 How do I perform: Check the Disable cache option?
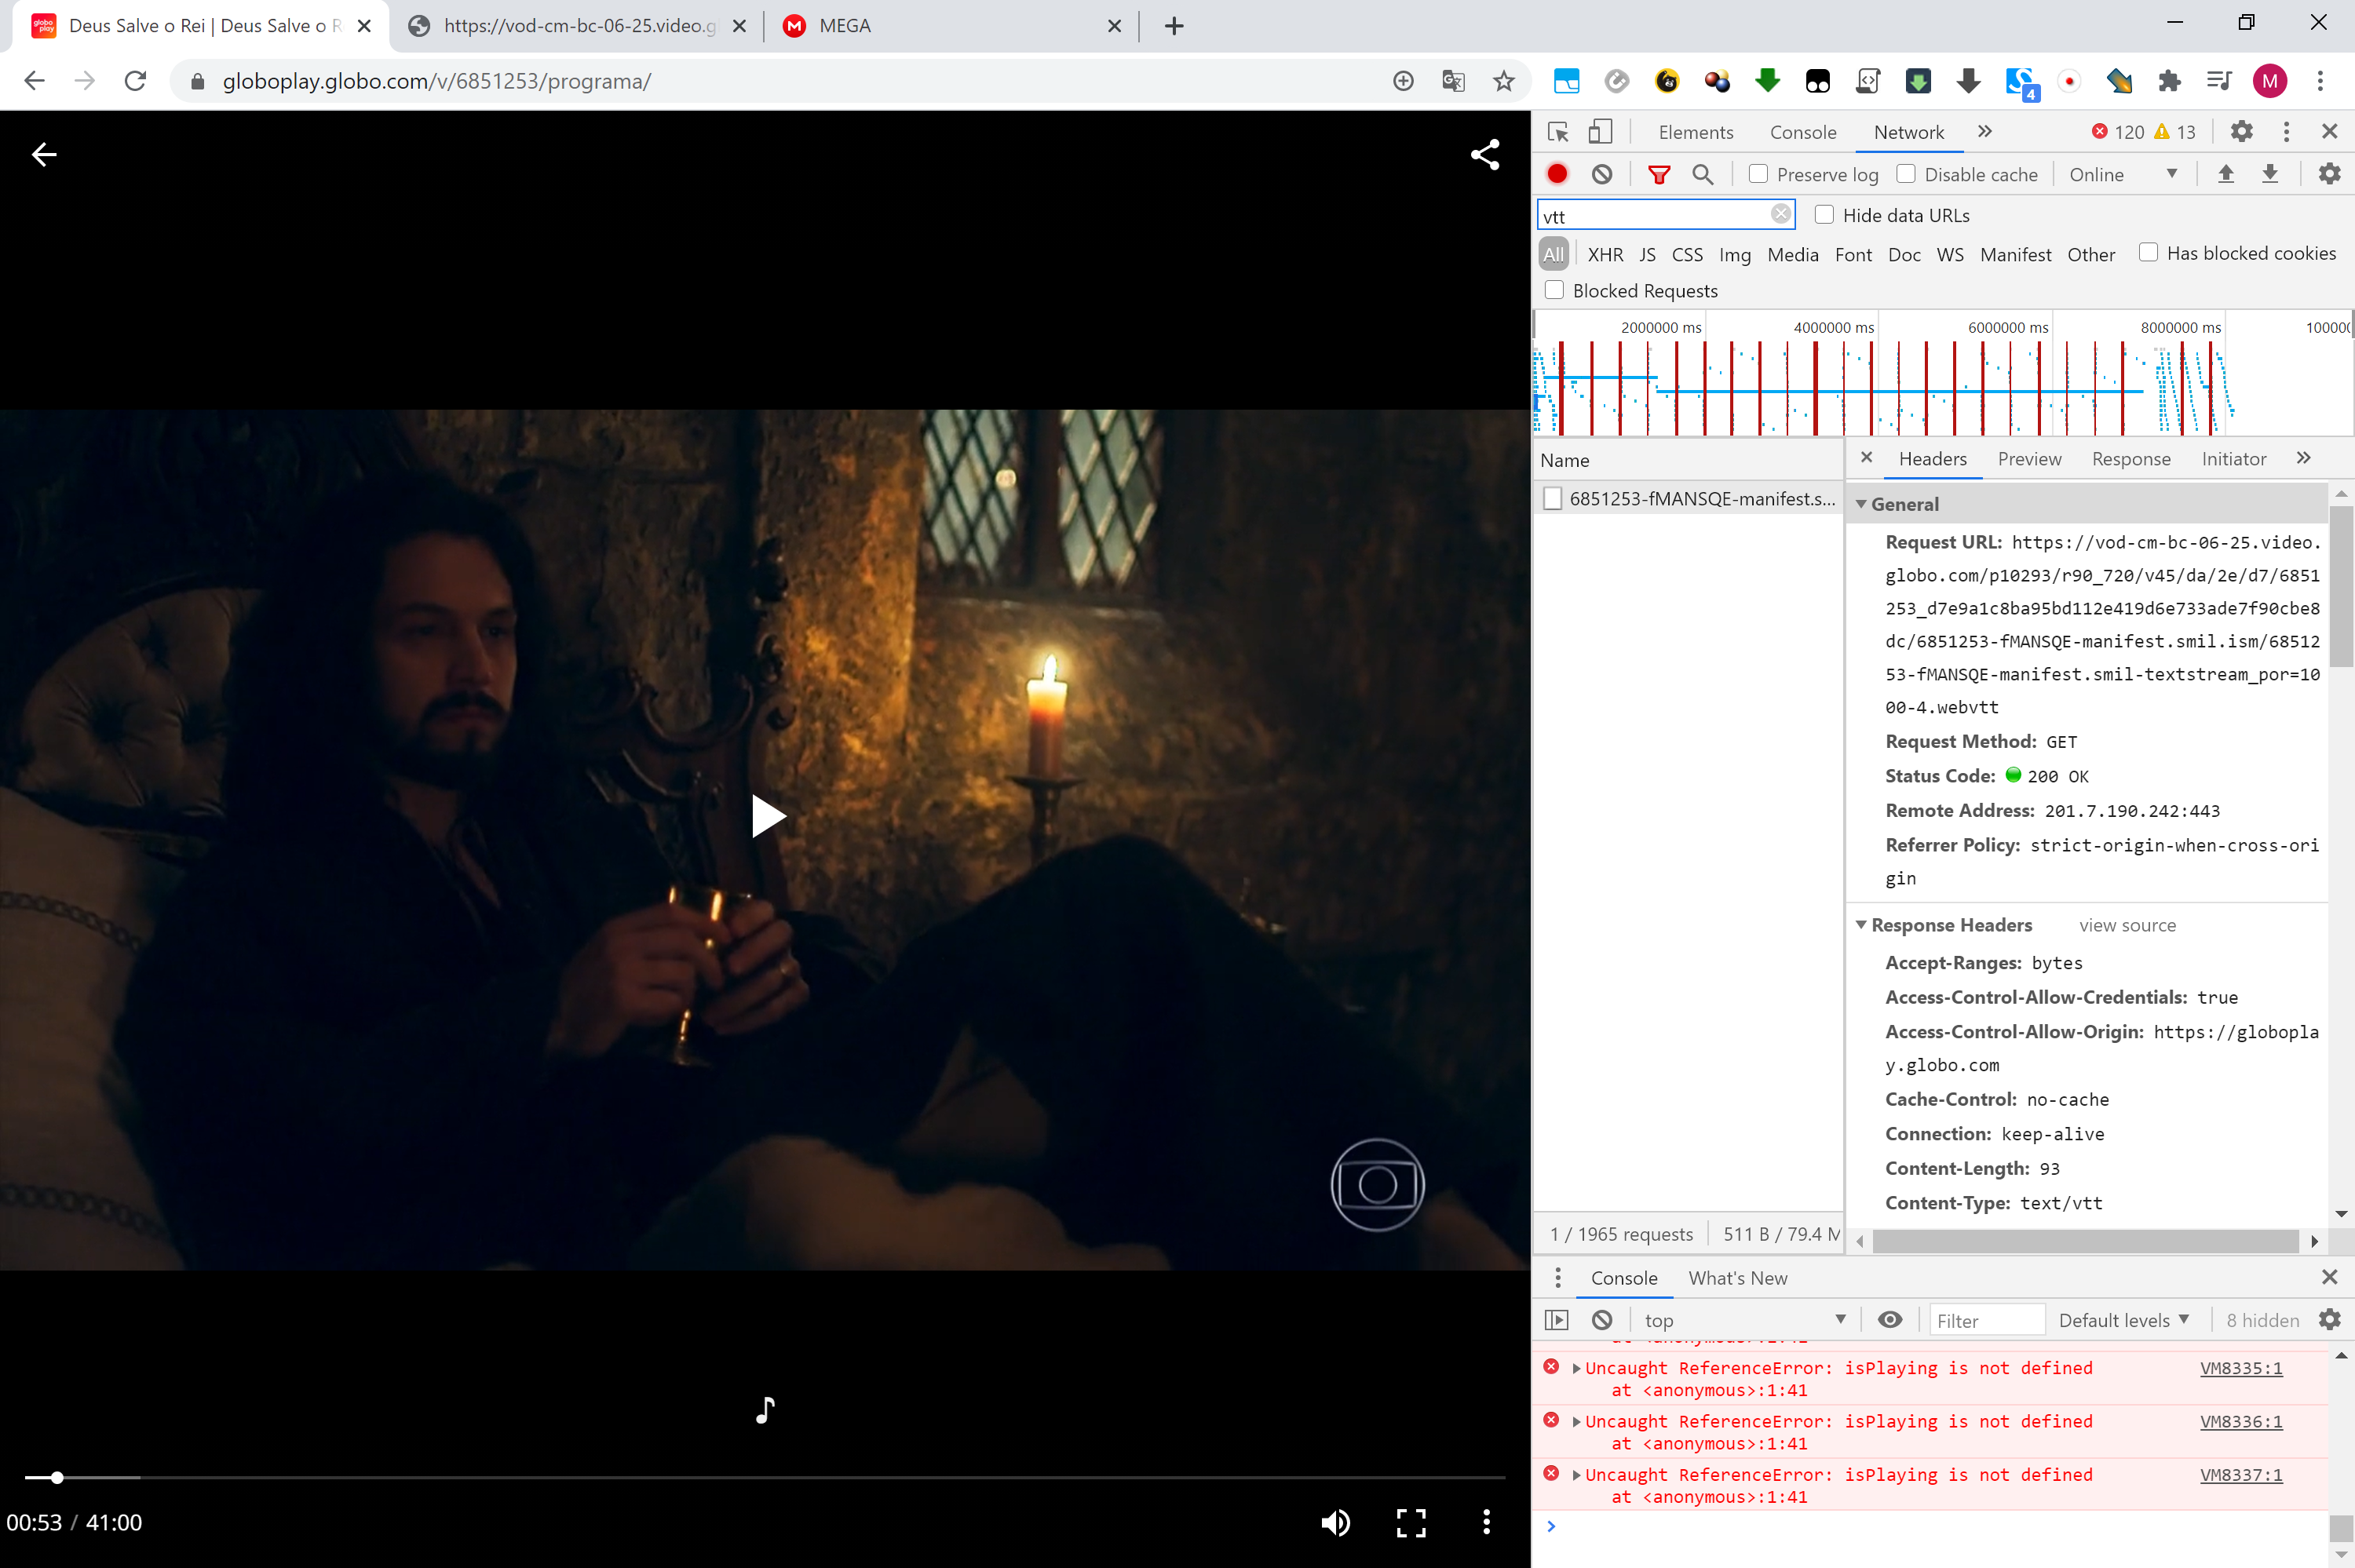(1906, 174)
